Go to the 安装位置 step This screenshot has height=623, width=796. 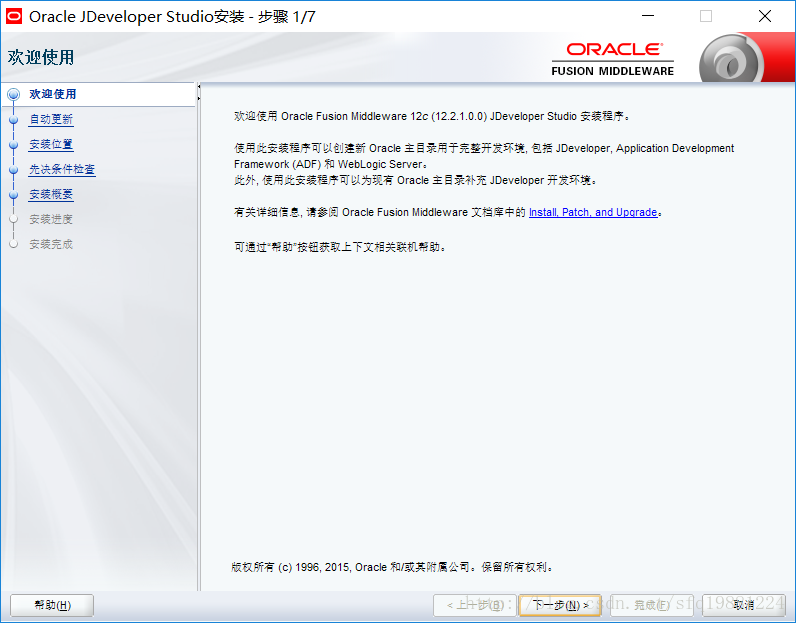[x=51, y=144]
